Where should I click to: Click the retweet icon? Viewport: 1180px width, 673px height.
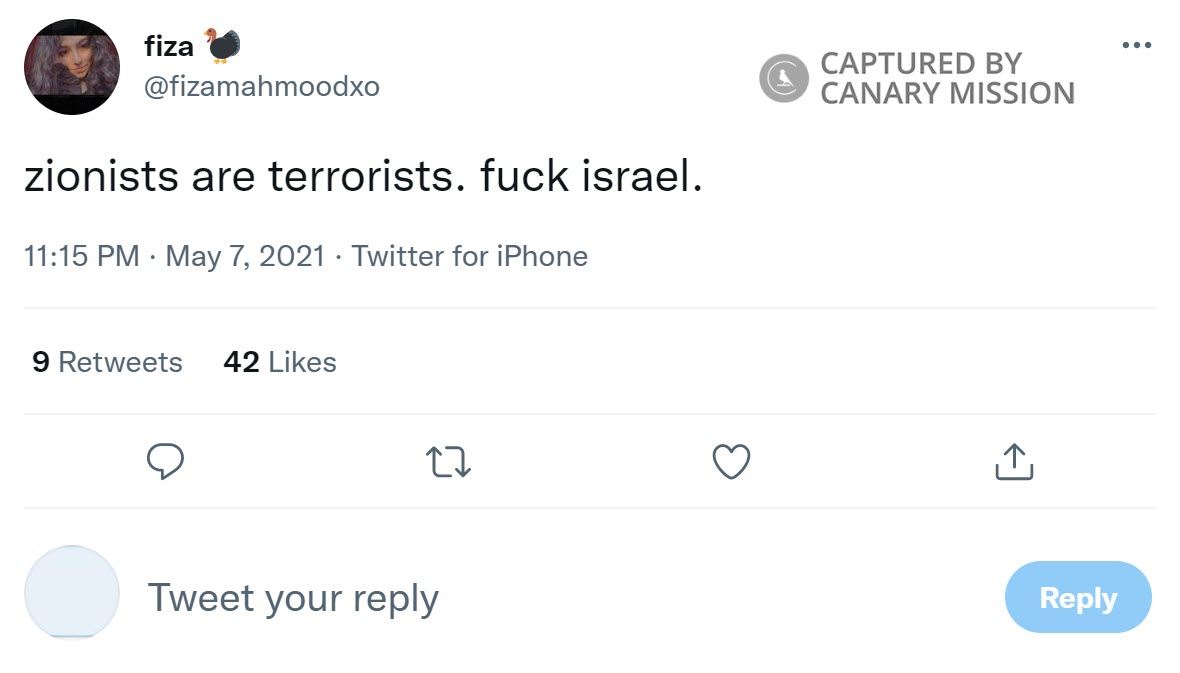(x=449, y=461)
